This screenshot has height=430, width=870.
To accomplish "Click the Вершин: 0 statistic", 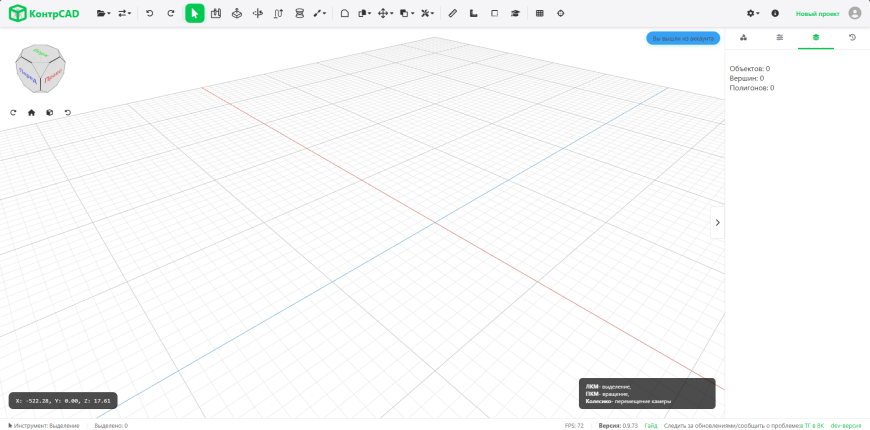I will (747, 78).
